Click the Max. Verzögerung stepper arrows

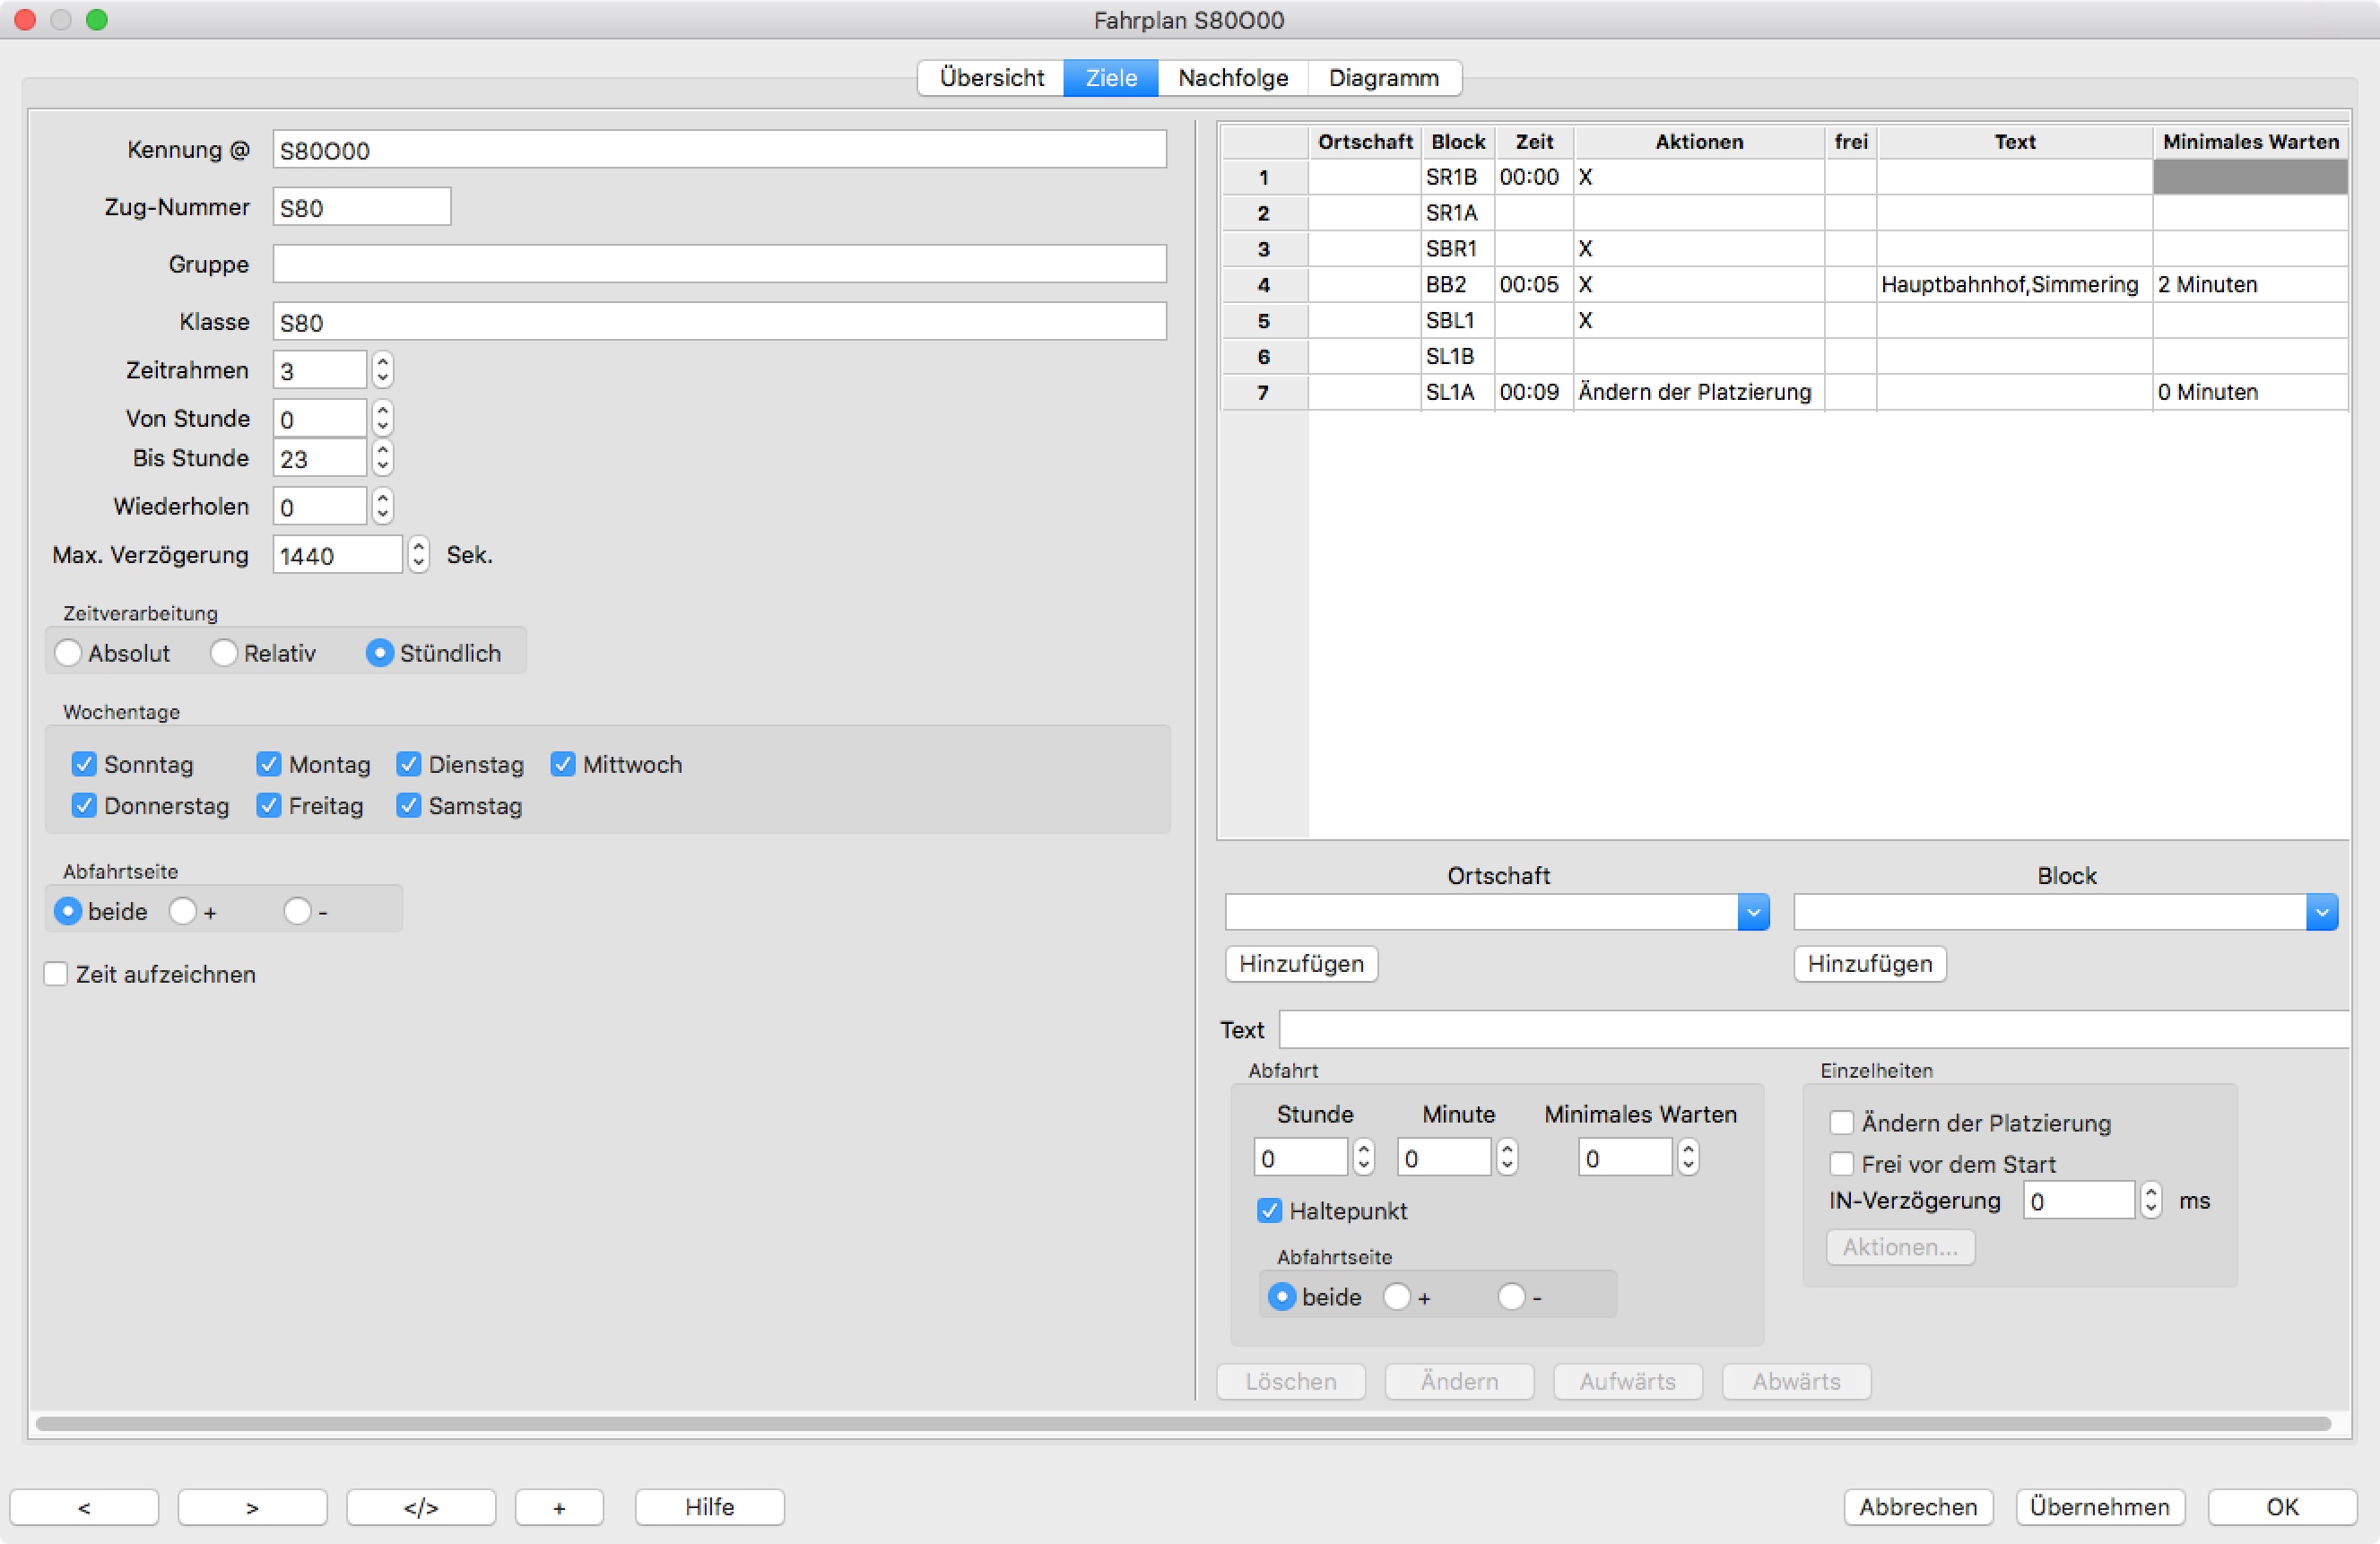click(419, 554)
